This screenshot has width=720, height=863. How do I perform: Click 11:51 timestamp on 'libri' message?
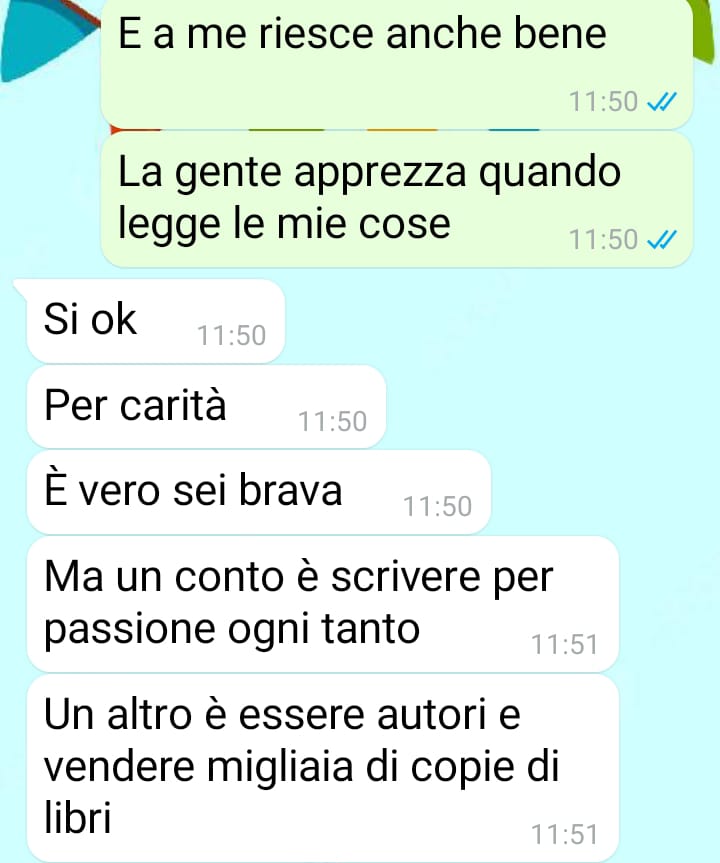click(x=564, y=834)
